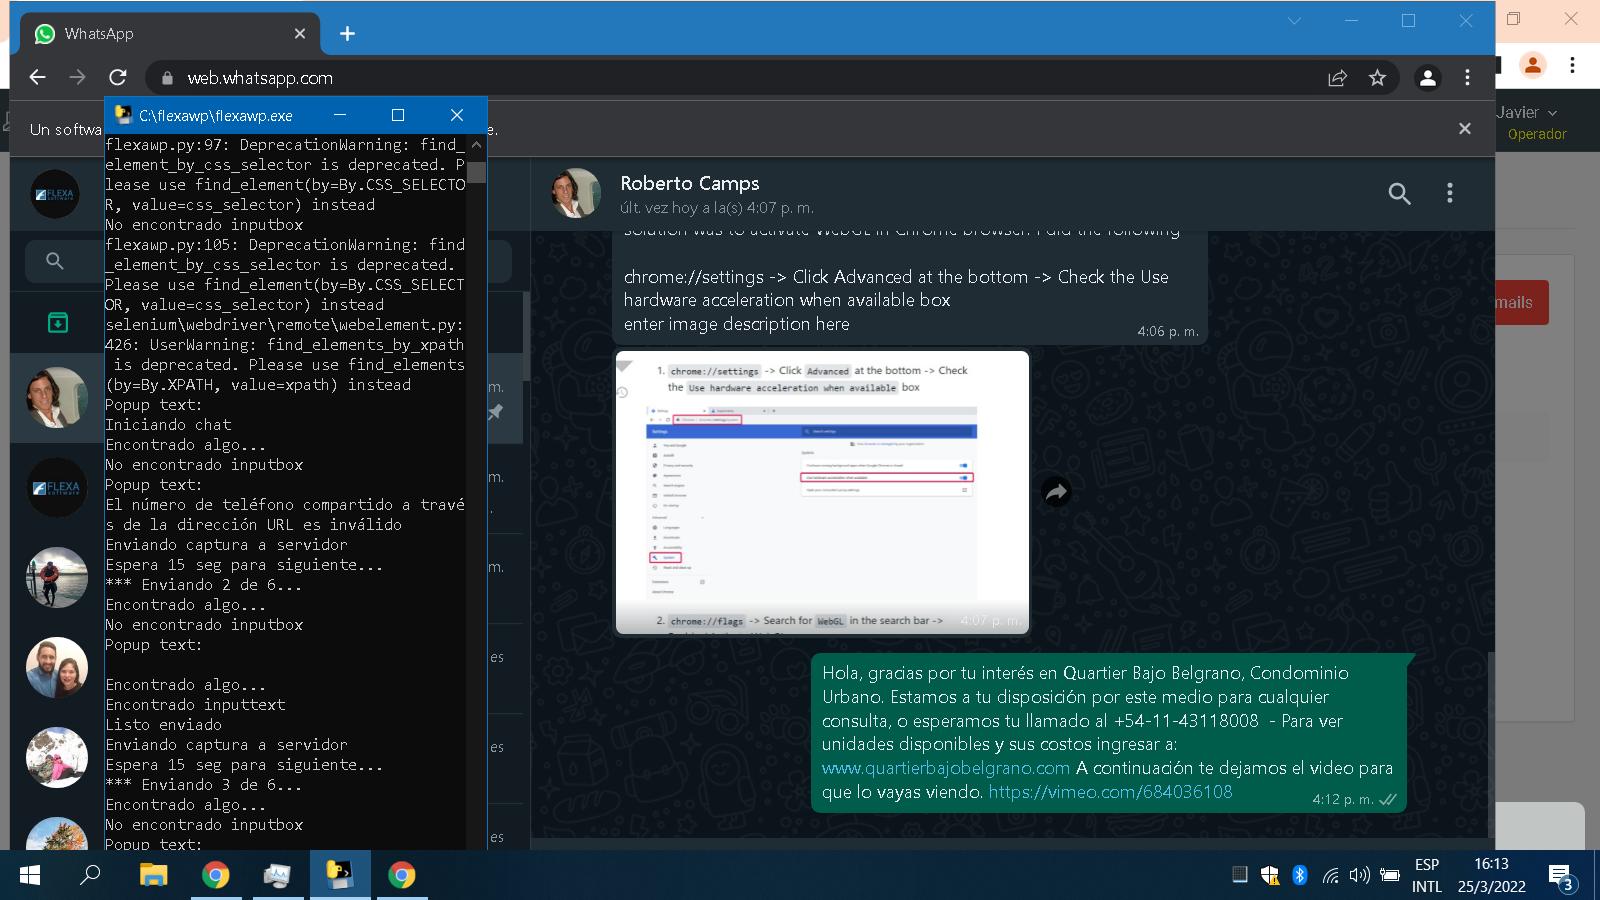Click the sent message 4:12 p. m. timestamp
Screen dimensions: 1600x900
tap(1342, 800)
